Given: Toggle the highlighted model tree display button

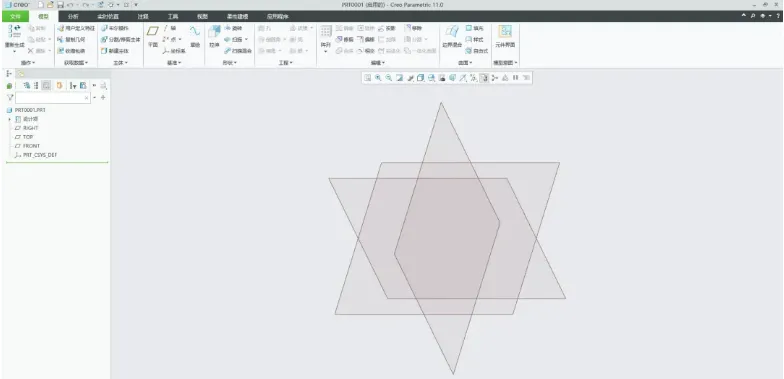Looking at the screenshot, I should click(x=46, y=86).
